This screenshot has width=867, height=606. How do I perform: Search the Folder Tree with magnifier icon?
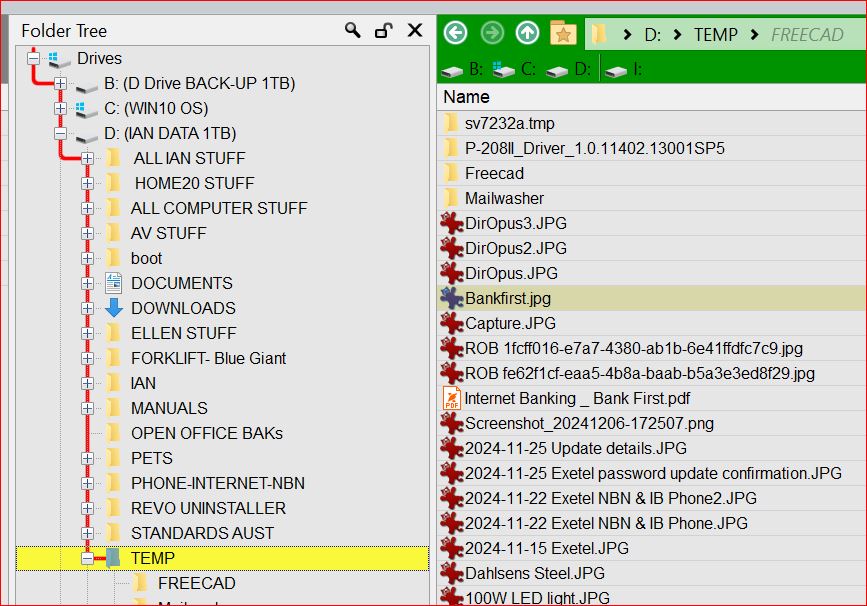(x=352, y=30)
